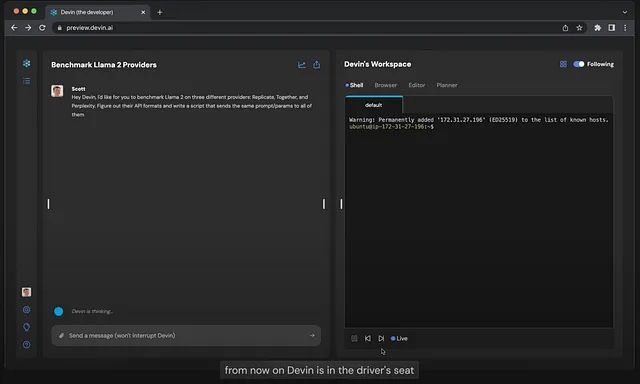Click the terminal Warning message line
This screenshot has height=384, width=640.
tap(479, 120)
